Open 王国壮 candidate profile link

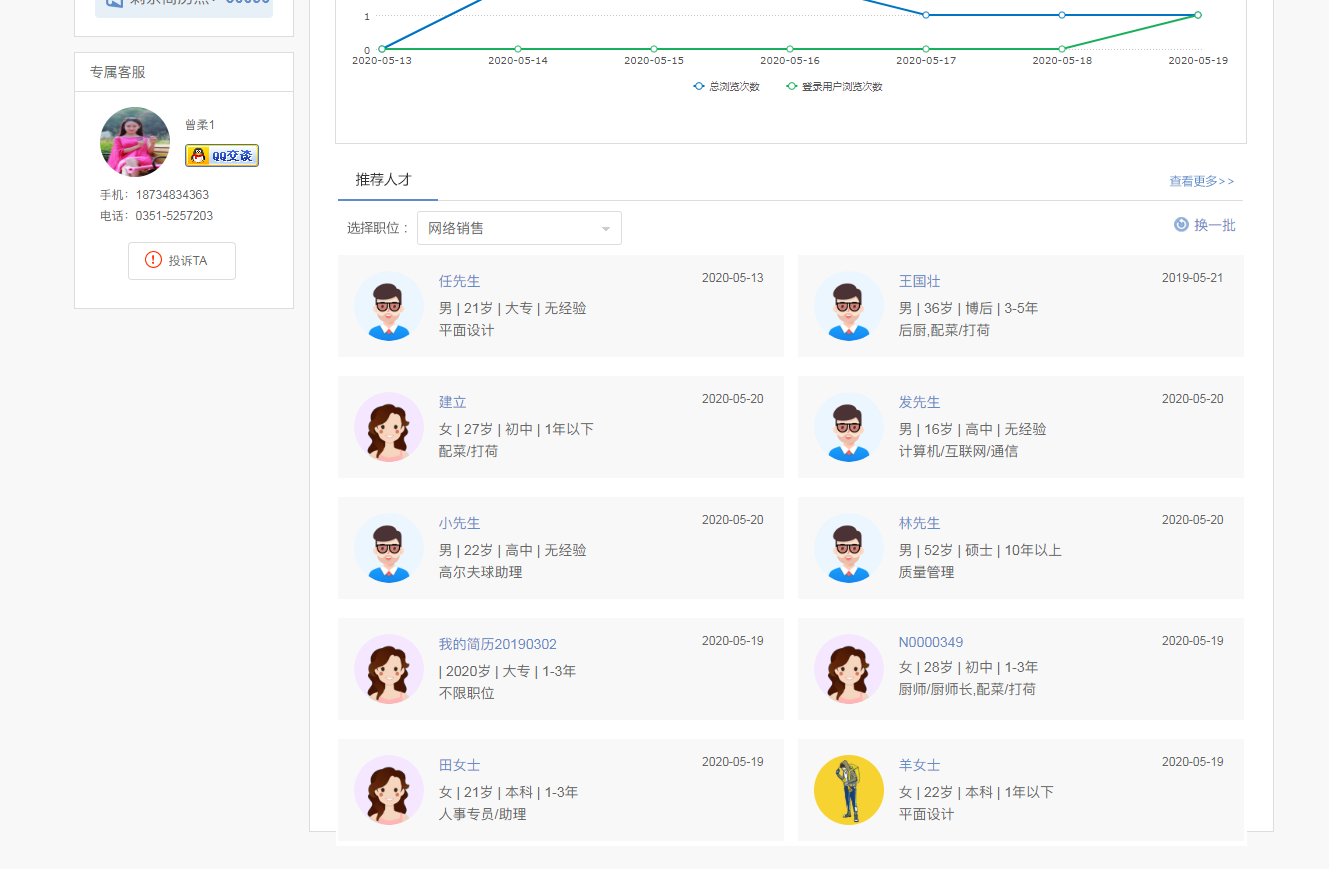919,281
